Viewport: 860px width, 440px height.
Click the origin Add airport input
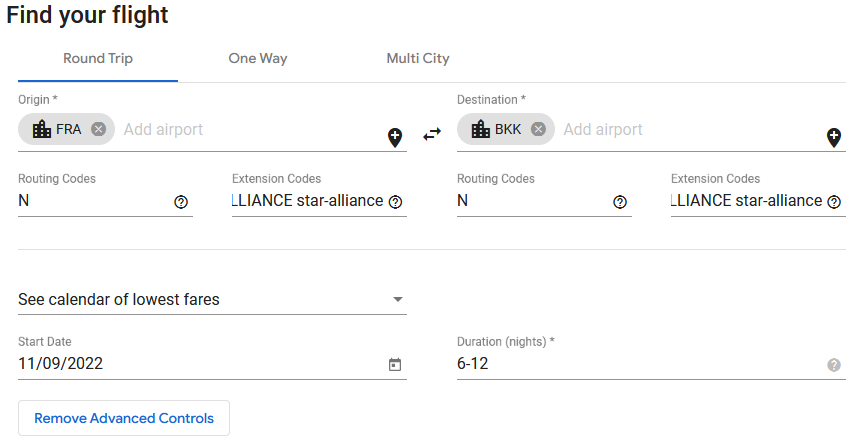(250, 129)
